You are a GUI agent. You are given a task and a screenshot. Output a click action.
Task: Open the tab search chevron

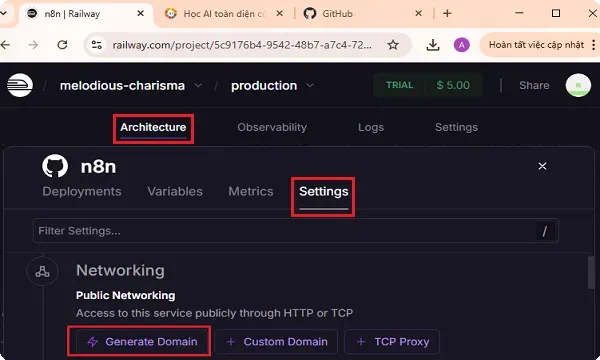pos(4,13)
